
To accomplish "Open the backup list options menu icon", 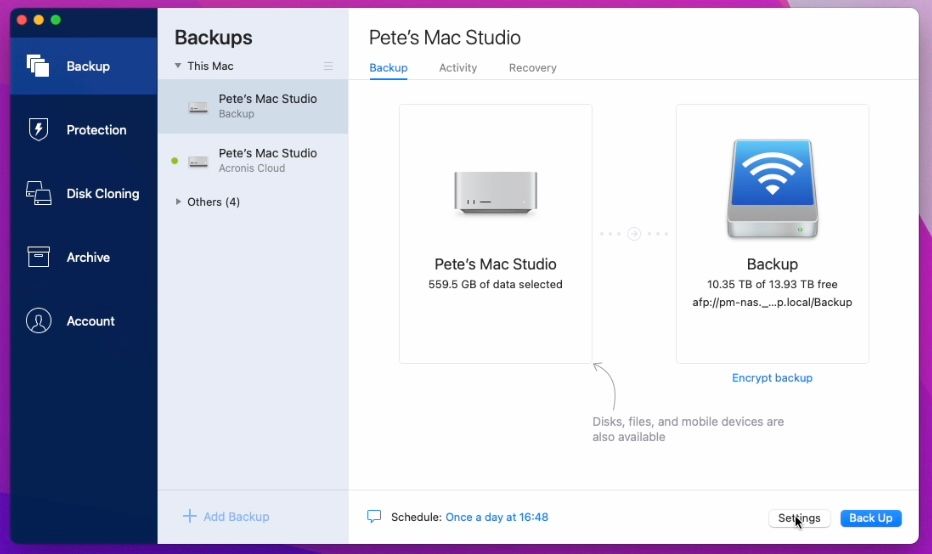I will coord(328,66).
